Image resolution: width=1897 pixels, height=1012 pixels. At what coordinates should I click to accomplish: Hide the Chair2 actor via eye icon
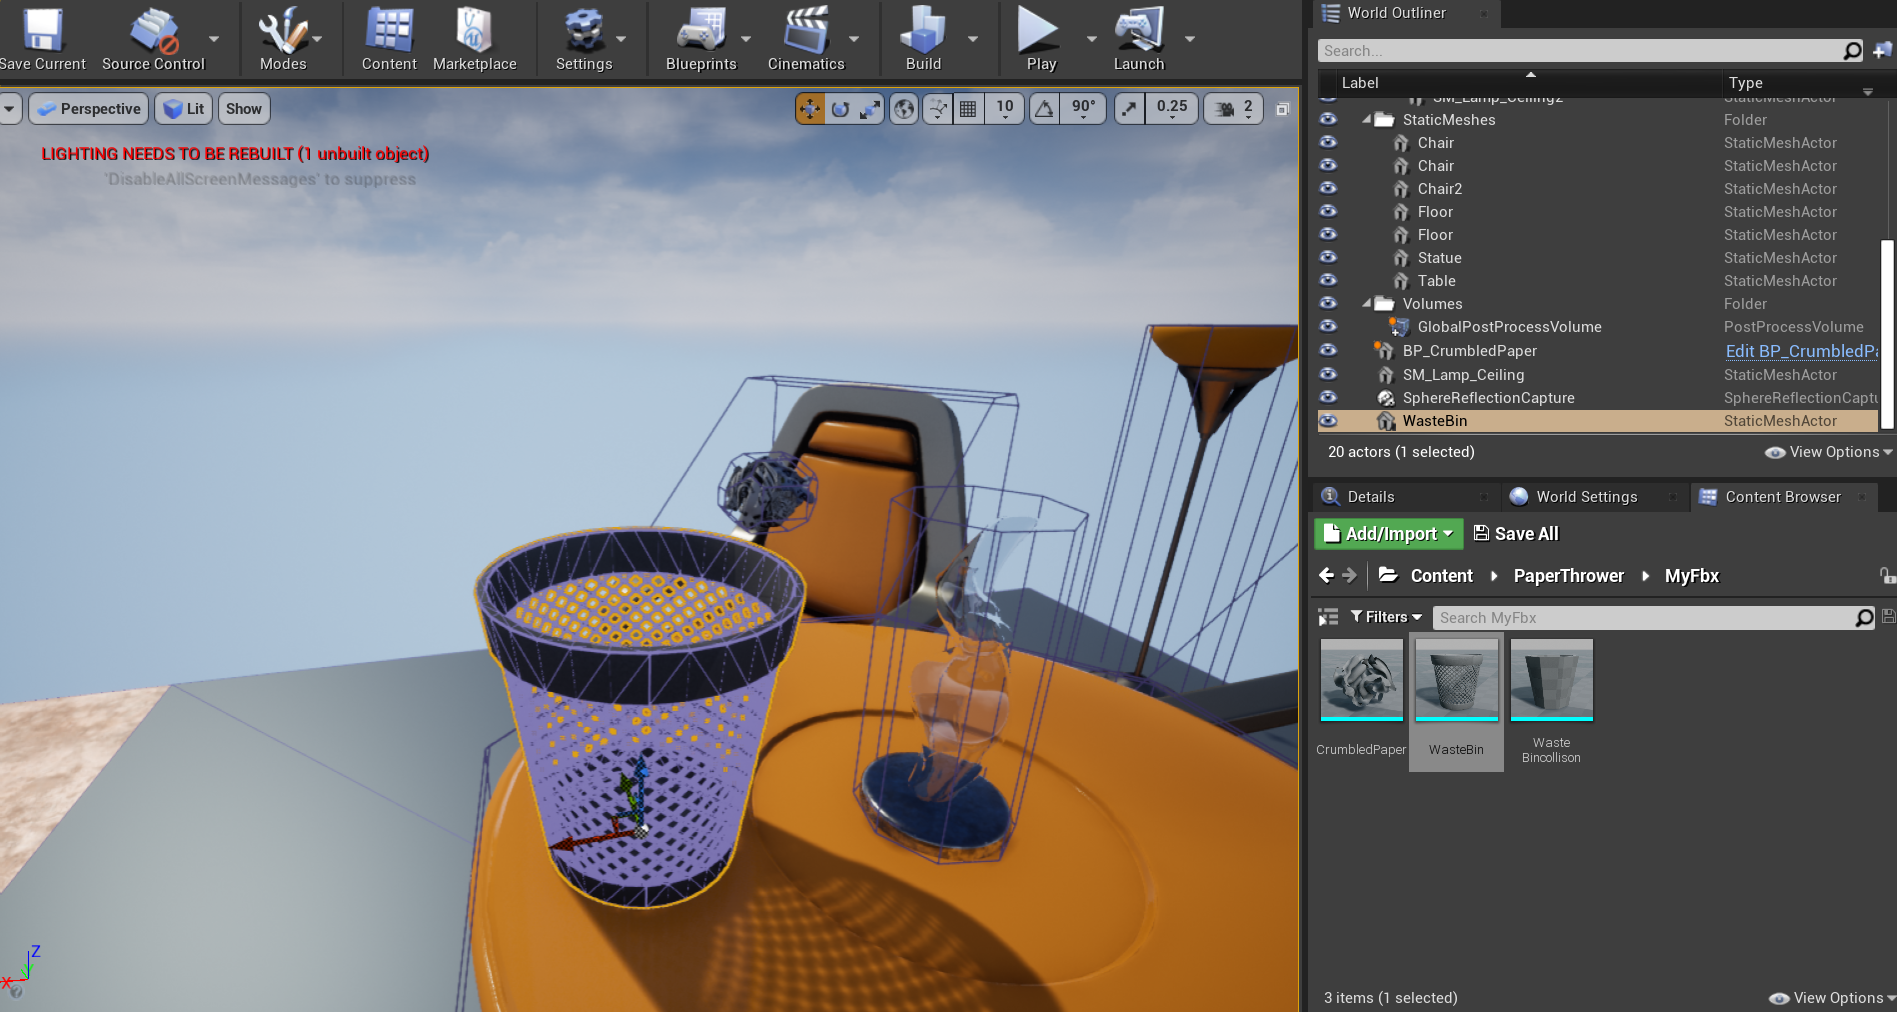(1328, 188)
